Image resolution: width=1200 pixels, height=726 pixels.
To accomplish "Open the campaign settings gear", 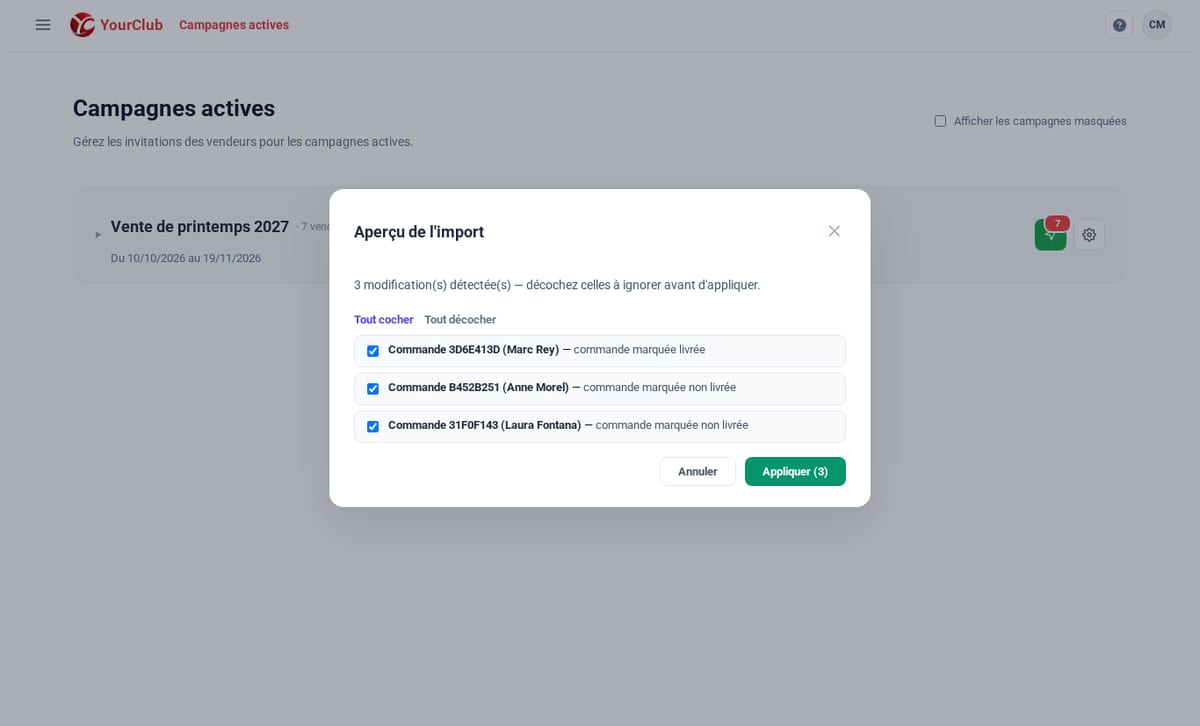I will coord(1089,235).
